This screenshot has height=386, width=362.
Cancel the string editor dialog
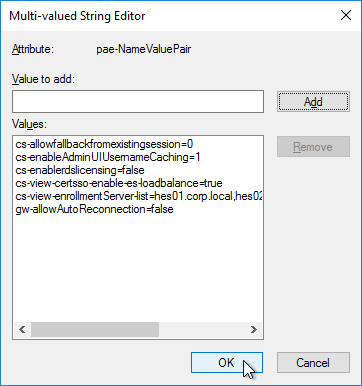point(313,363)
